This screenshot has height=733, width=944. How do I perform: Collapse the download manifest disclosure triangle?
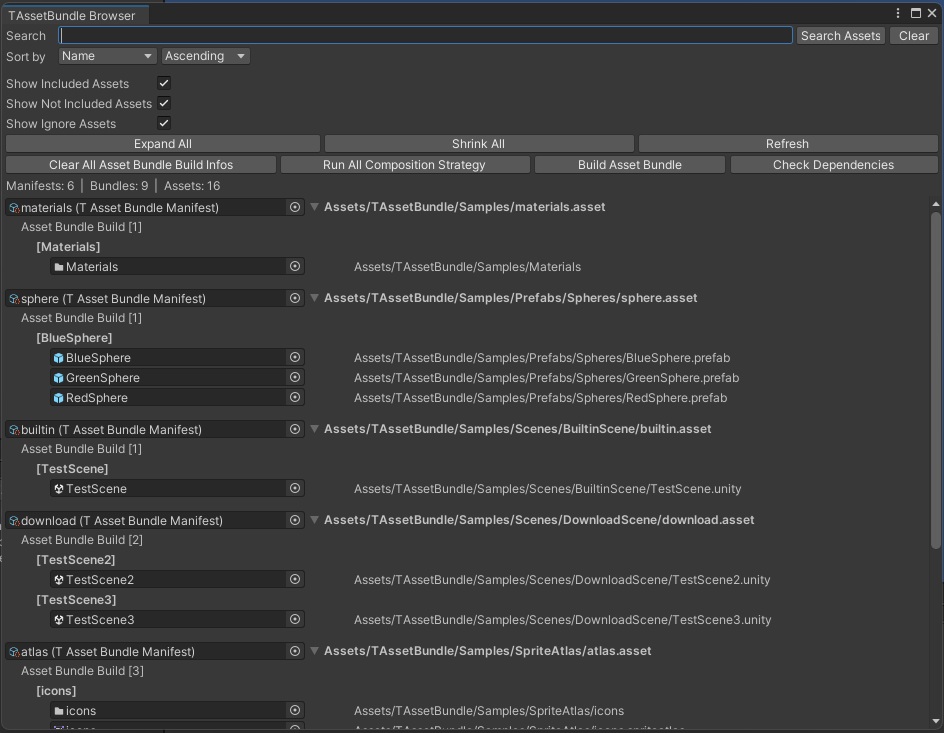click(x=314, y=520)
